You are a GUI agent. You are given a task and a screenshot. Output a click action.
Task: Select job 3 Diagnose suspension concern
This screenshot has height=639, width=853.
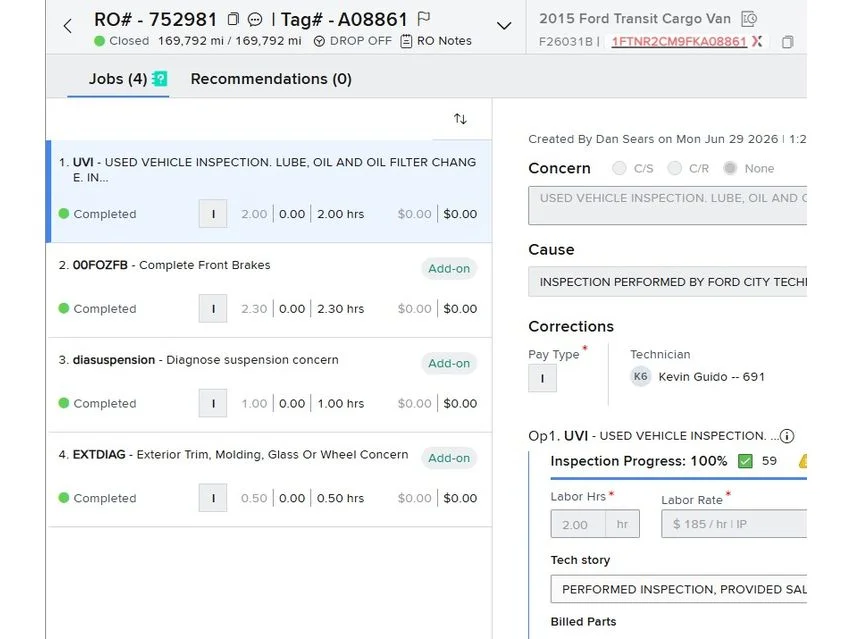tap(269, 385)
